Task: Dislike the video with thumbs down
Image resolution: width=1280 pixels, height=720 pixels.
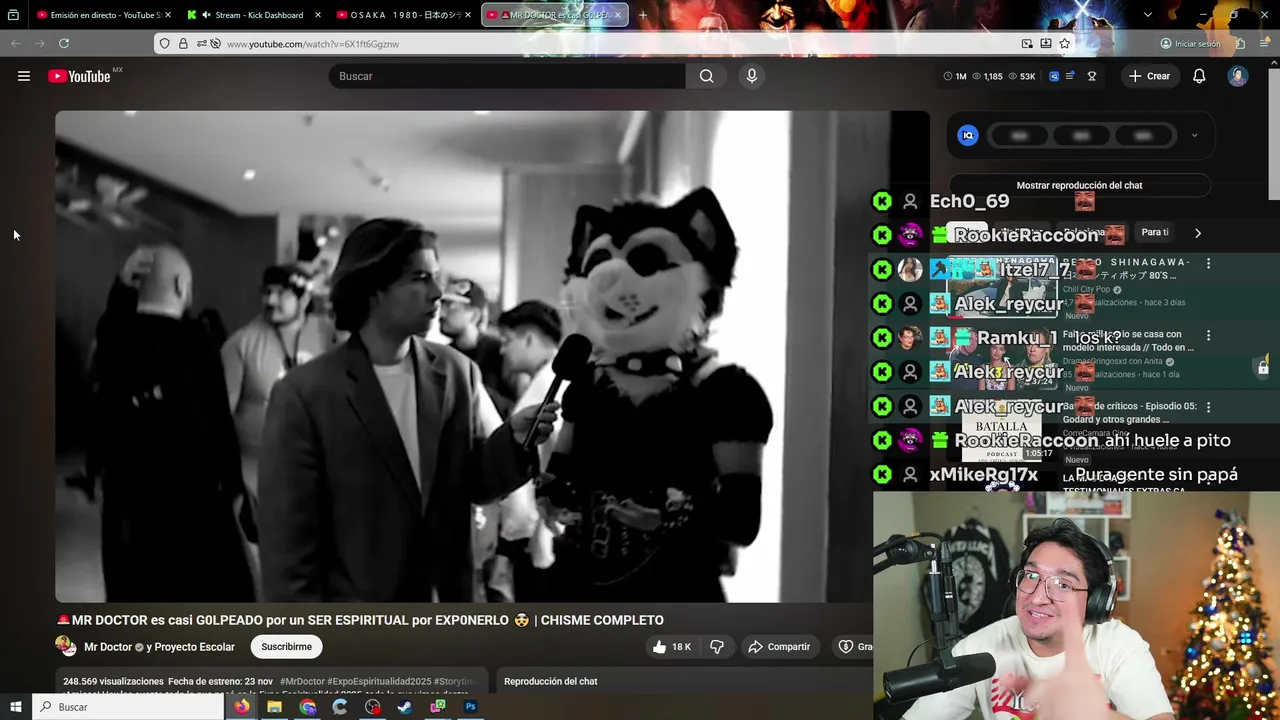Action: [x=716, y=647]
